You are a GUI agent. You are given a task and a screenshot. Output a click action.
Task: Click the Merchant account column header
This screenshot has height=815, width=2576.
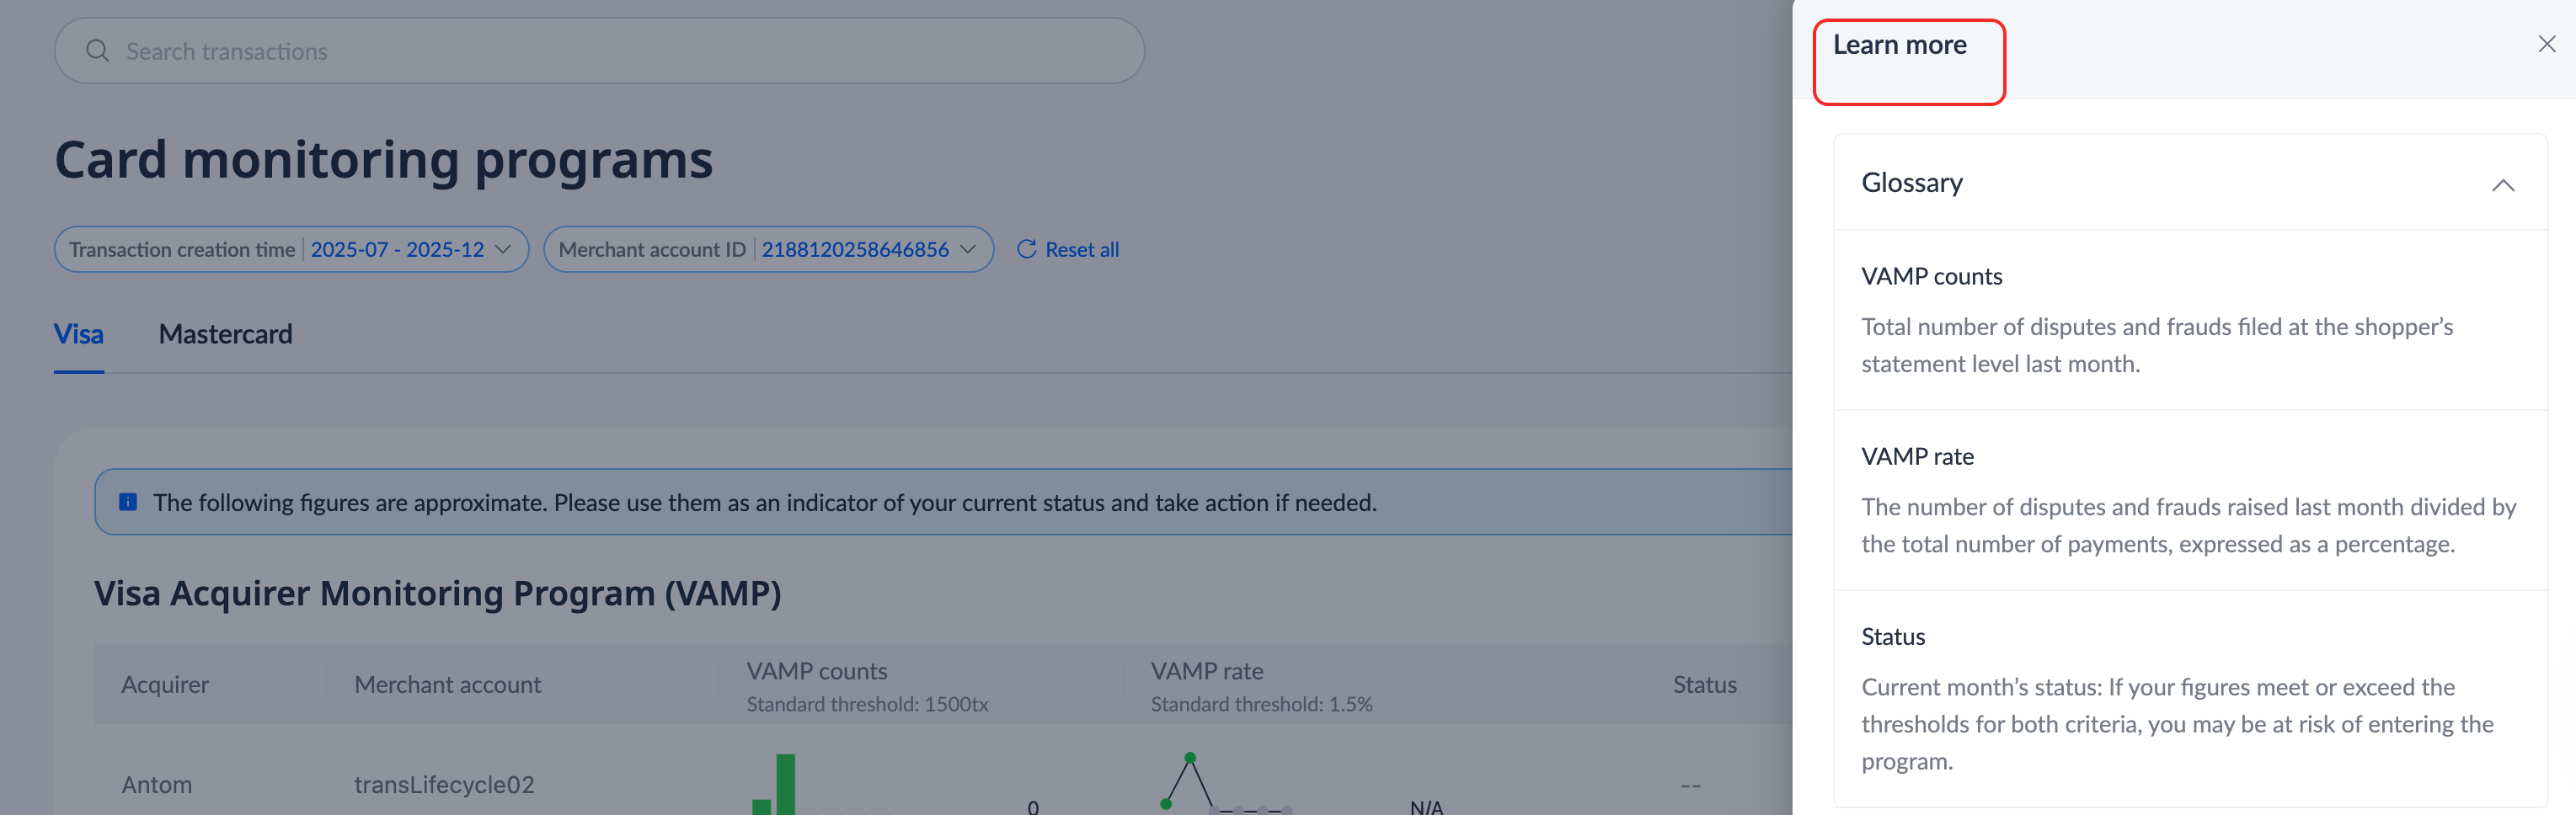coord(447,685)
